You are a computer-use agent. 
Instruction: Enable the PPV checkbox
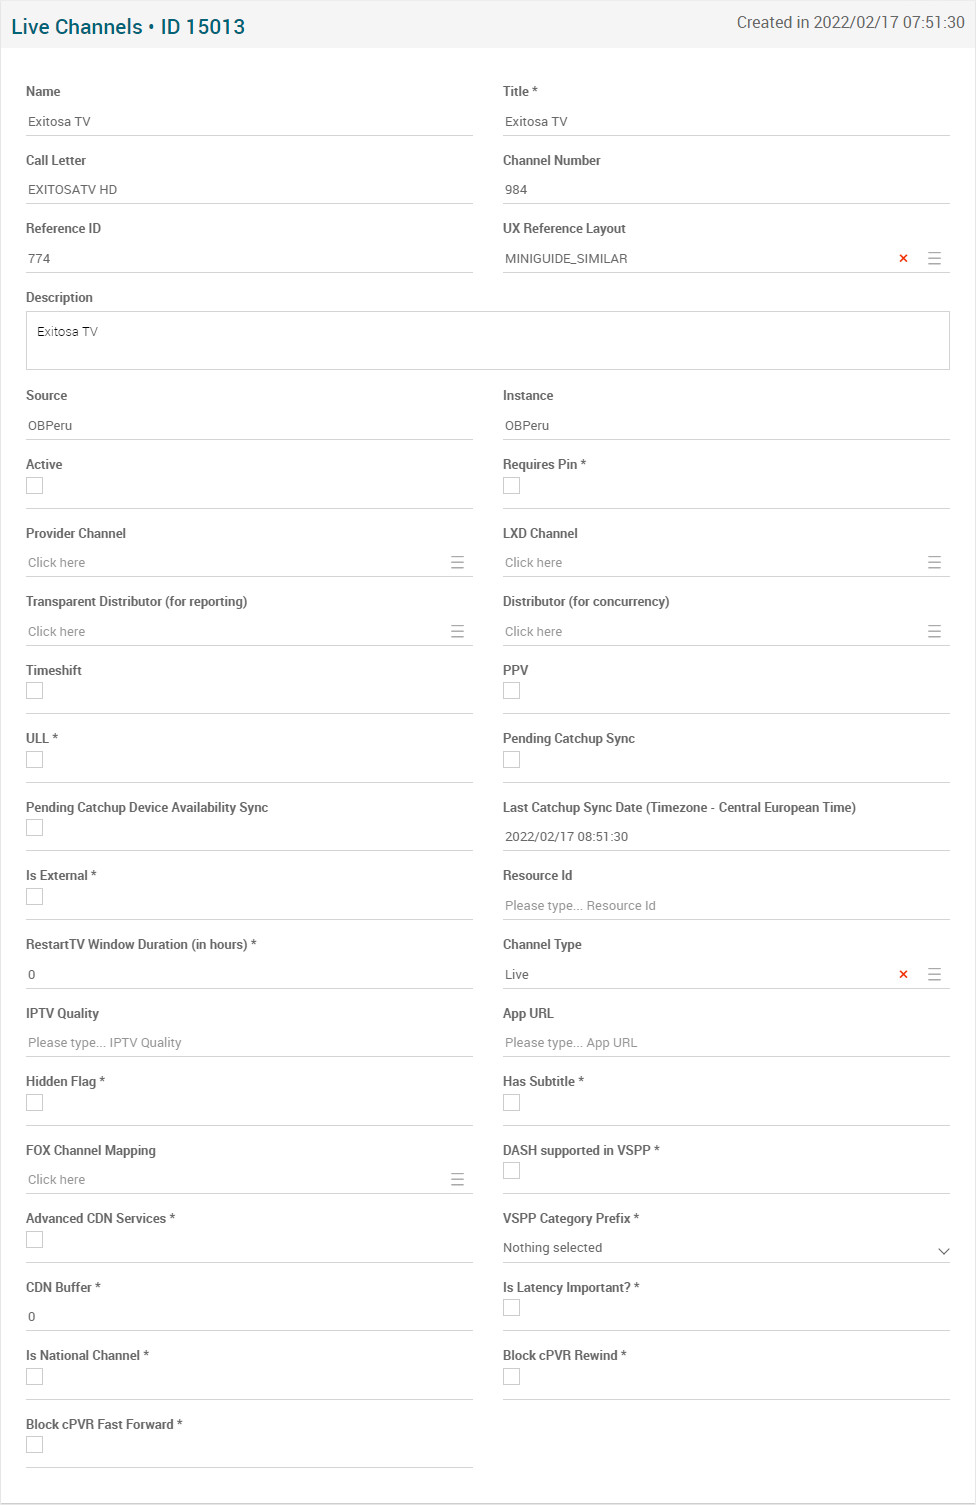512,691
